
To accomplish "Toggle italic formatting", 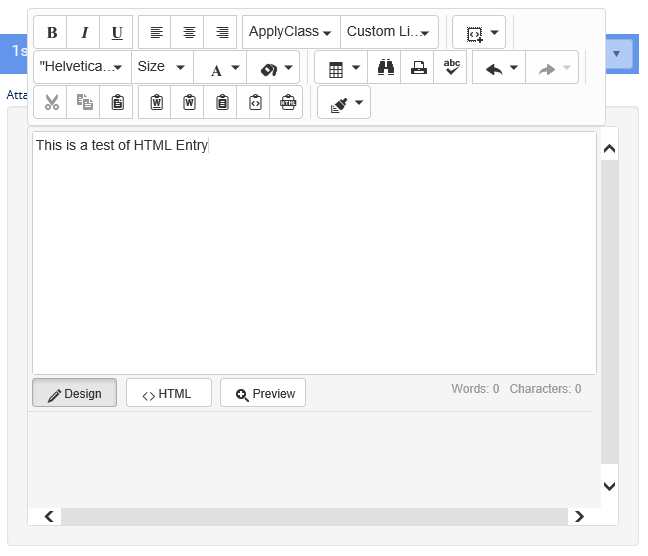I will point(84,32).
